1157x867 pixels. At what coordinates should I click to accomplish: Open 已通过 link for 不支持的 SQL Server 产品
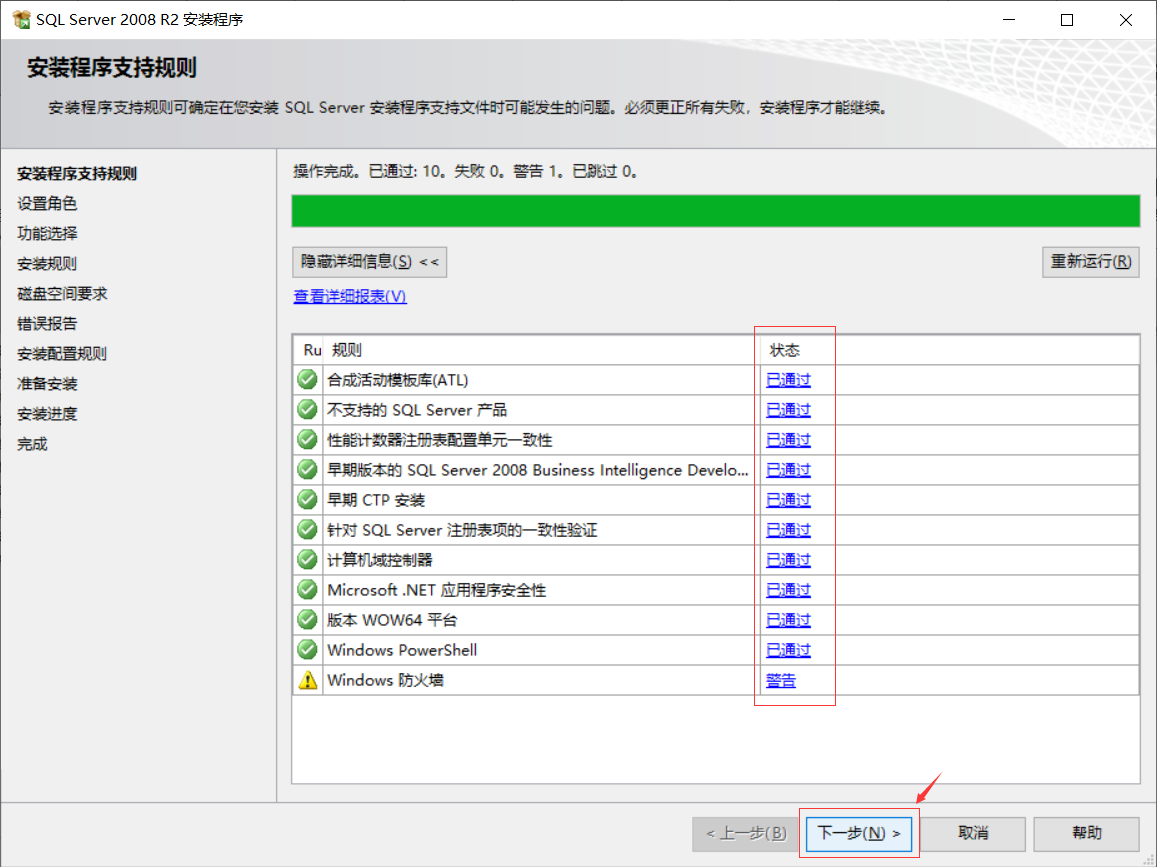tap(788, 410)
